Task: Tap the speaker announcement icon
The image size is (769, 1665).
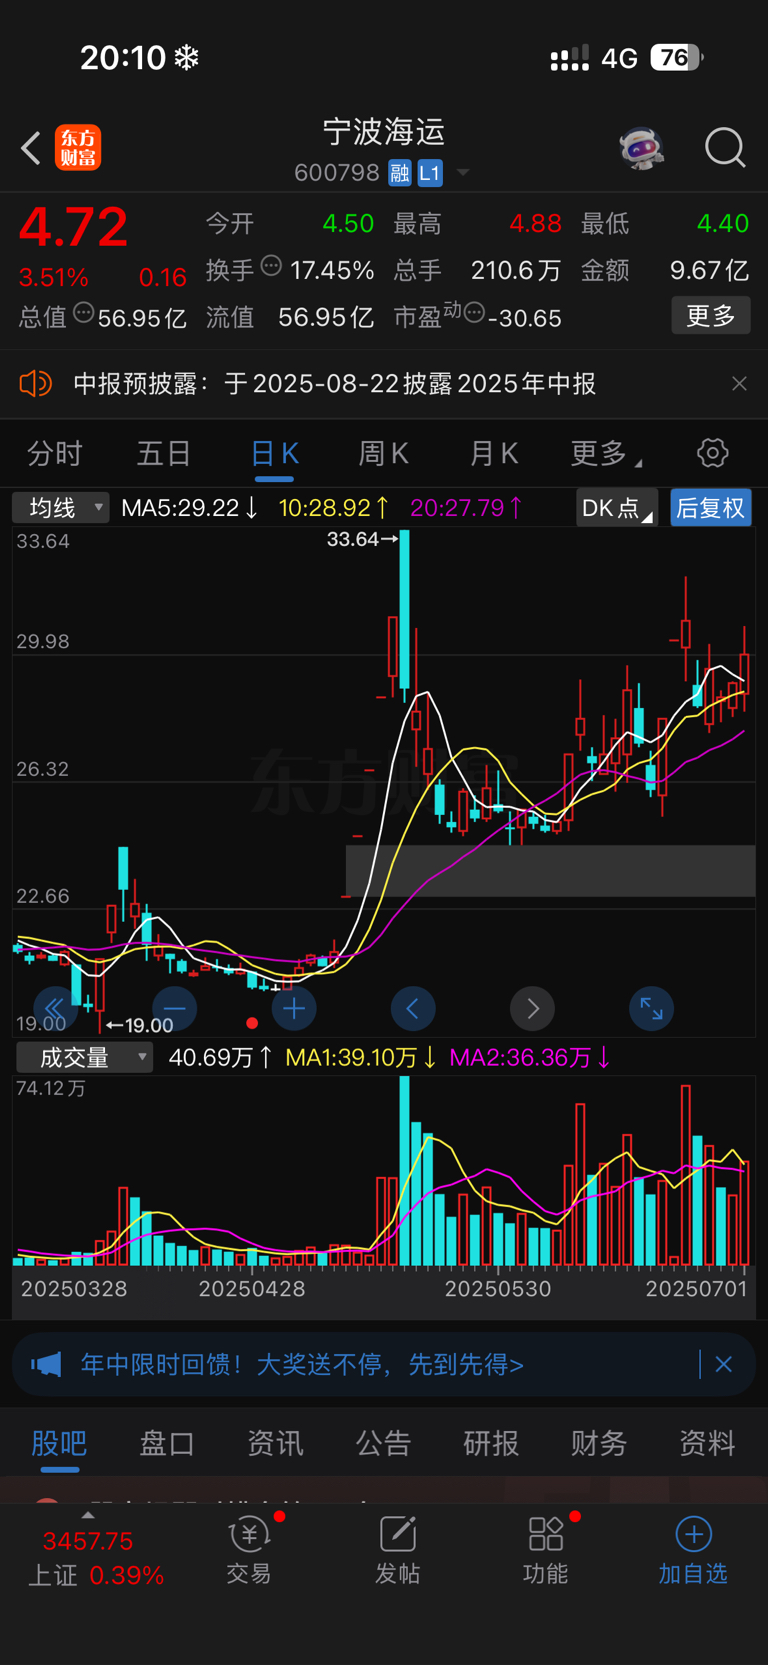Action: pyautogui.click(x=36, y=383)
